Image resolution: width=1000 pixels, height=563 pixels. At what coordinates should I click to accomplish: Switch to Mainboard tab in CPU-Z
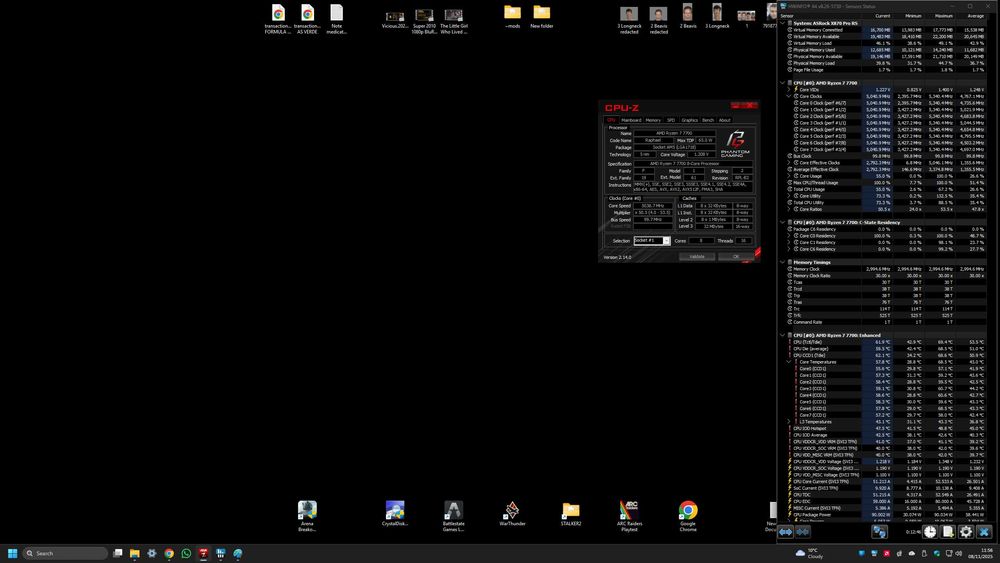coord(631,120)
